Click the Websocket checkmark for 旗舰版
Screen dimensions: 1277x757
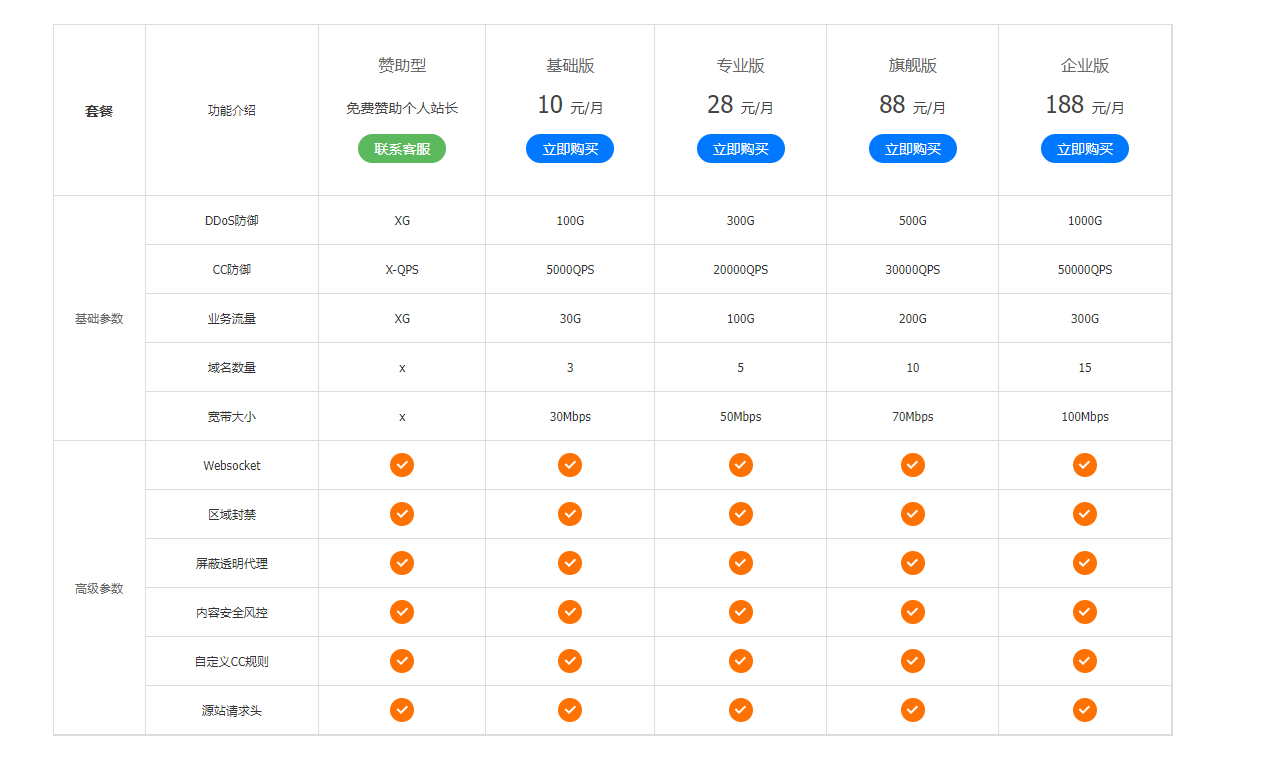pos(913,465)
